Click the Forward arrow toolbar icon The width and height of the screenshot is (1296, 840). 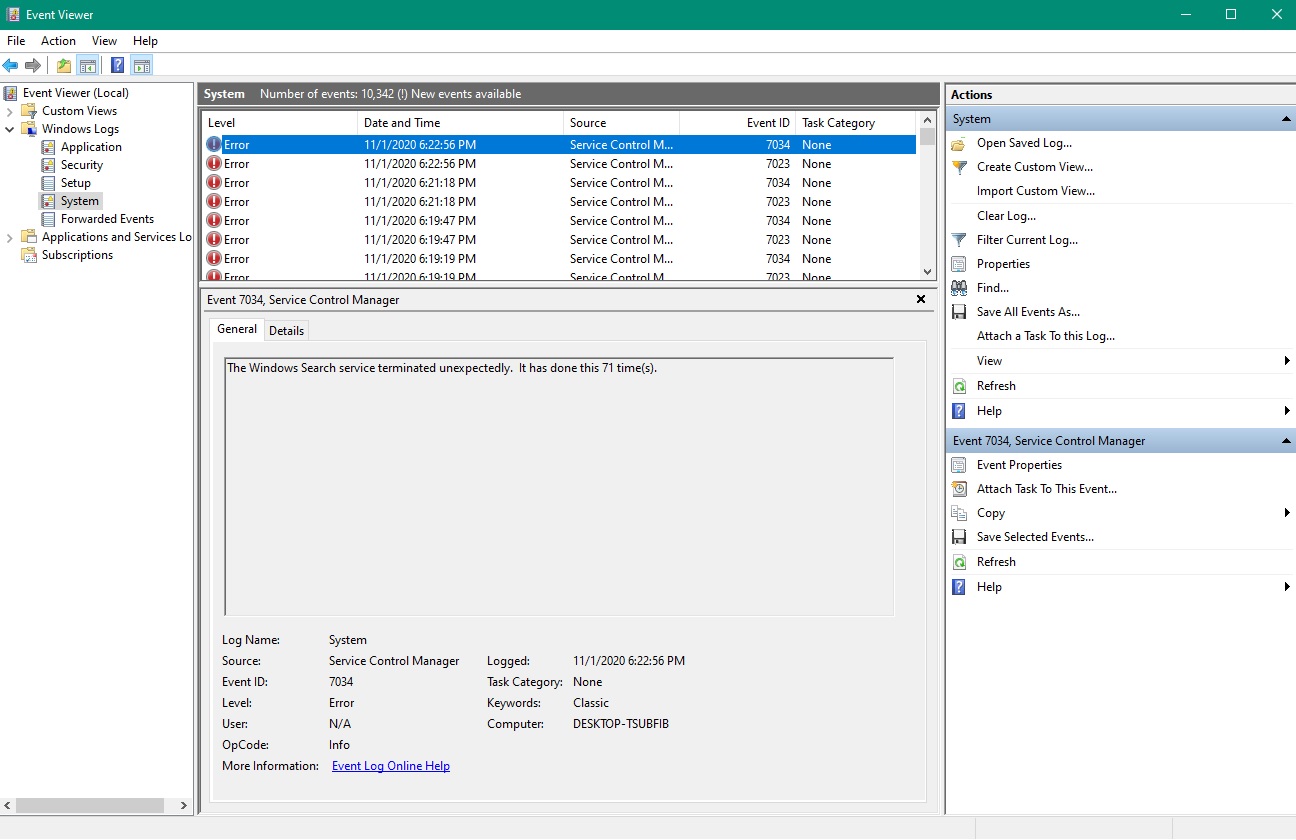point(33,66)
